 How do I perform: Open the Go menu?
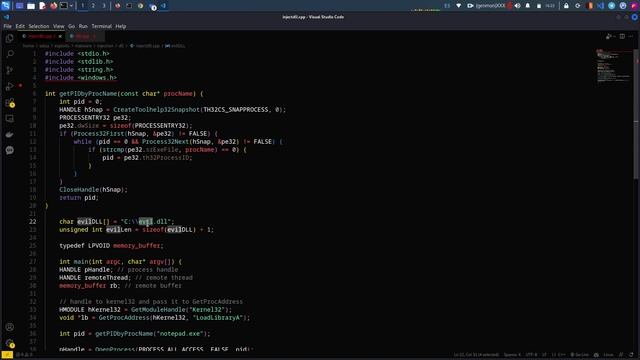pos(71,26)
